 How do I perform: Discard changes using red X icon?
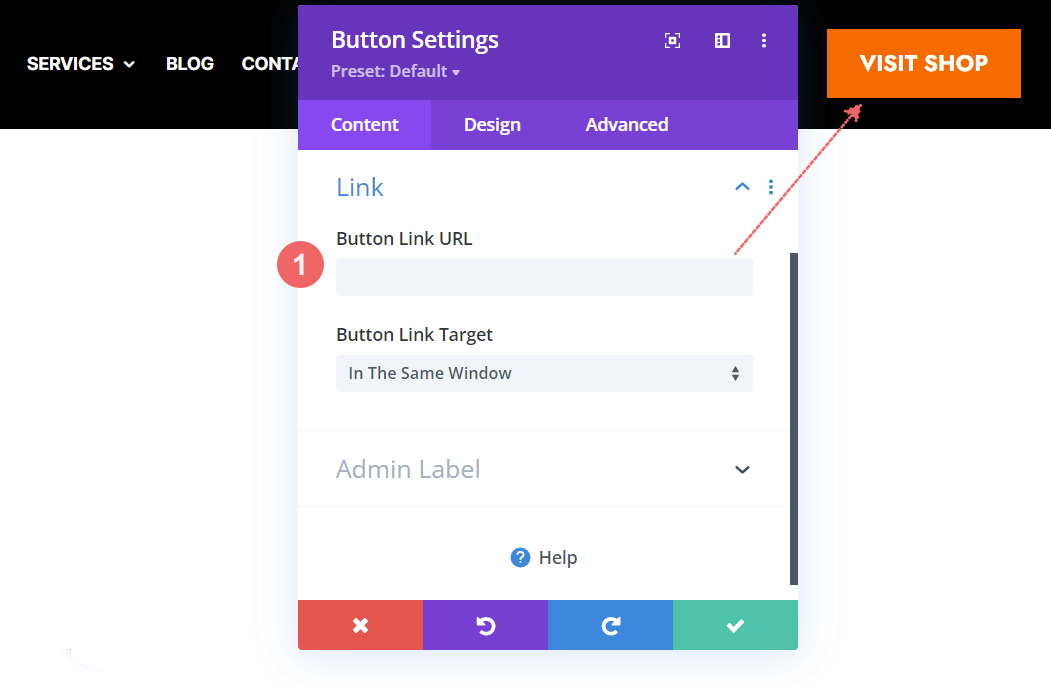[360, 624]
